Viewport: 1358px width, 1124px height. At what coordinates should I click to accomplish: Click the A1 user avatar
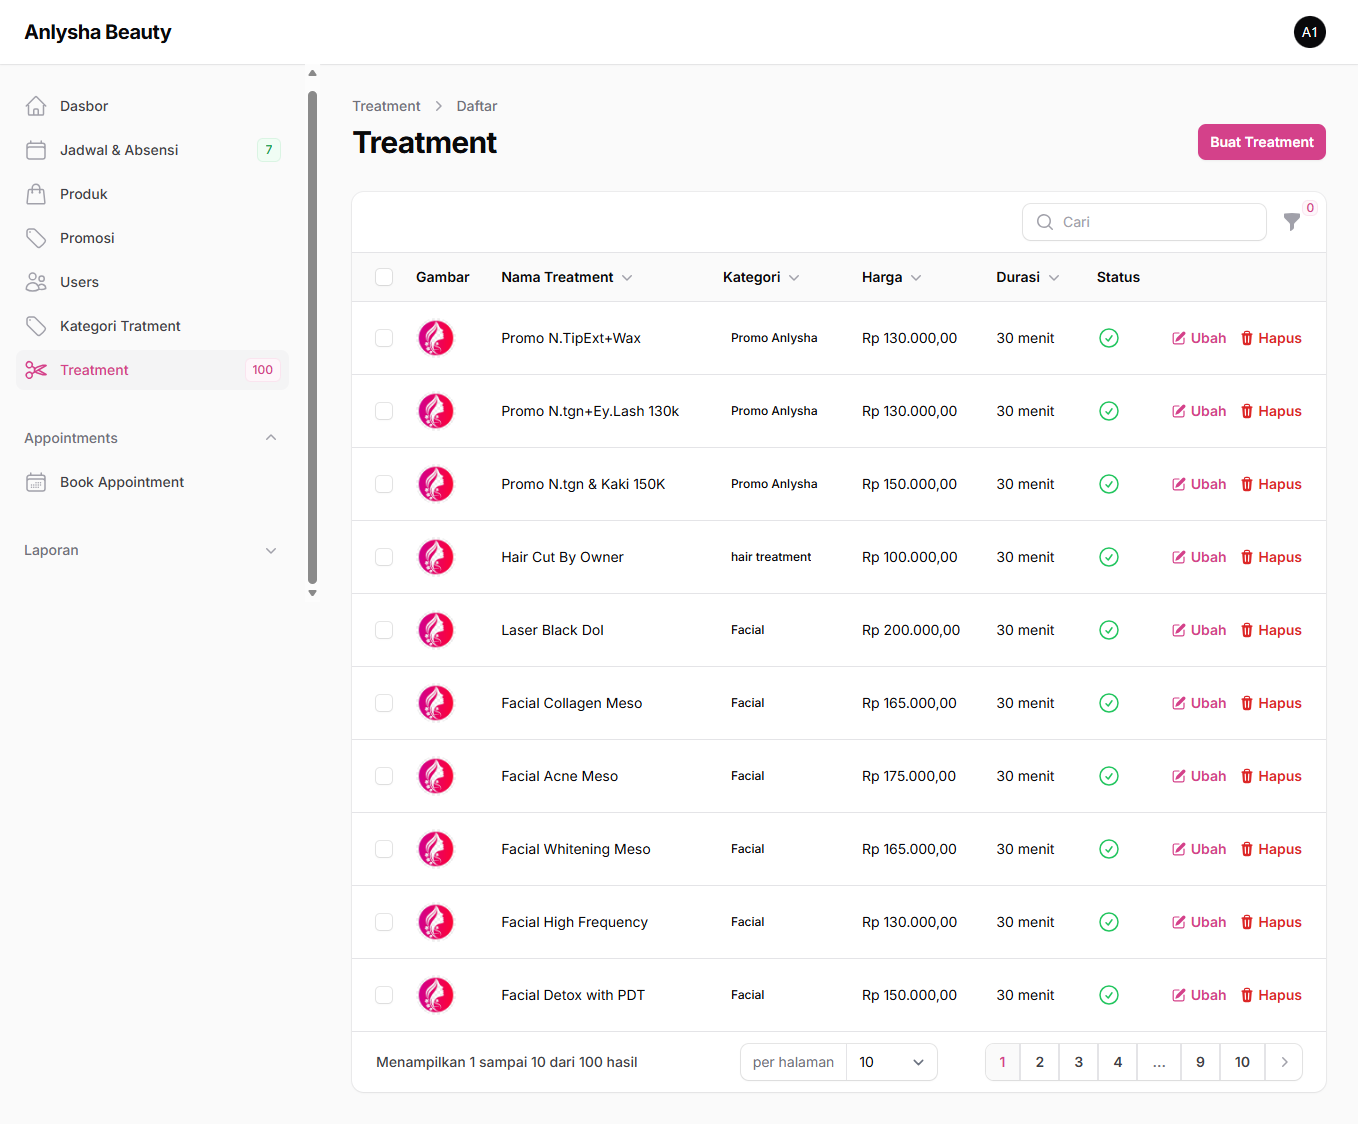pyautogui.click(x=1309, y=32)
